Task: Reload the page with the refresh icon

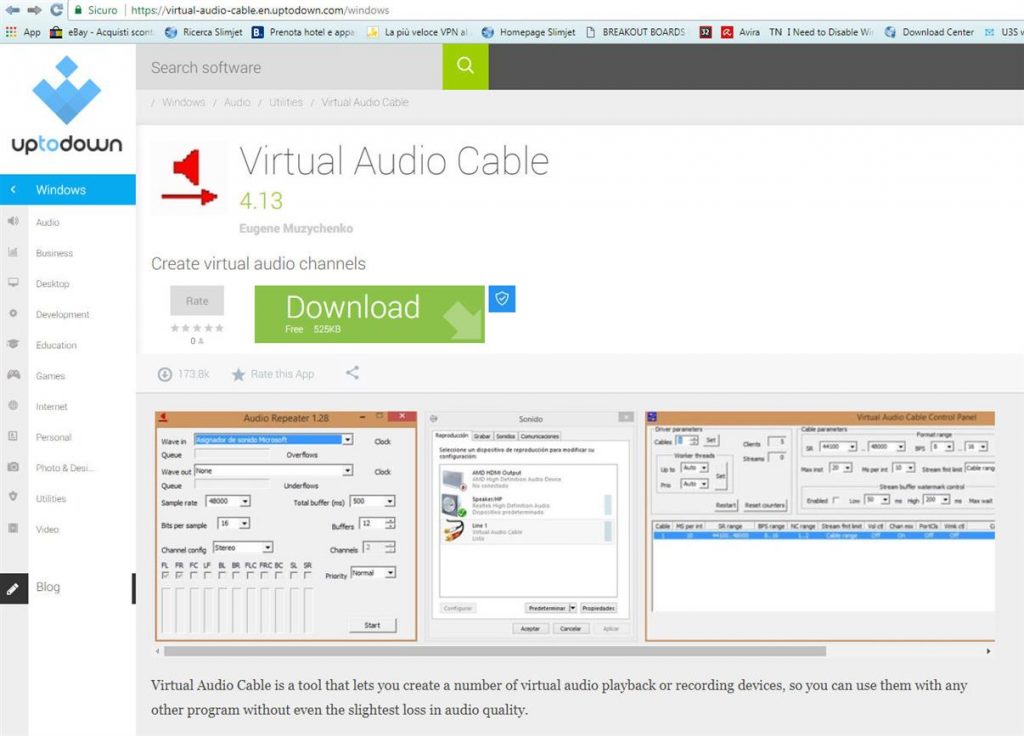Action: [x=56, y=10]
